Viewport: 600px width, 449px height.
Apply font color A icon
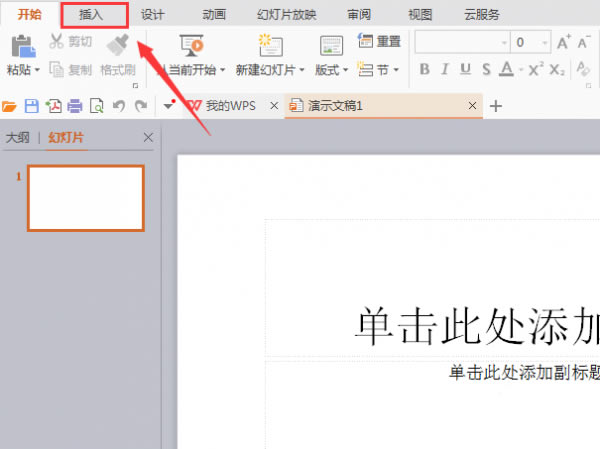pos(507,69)
